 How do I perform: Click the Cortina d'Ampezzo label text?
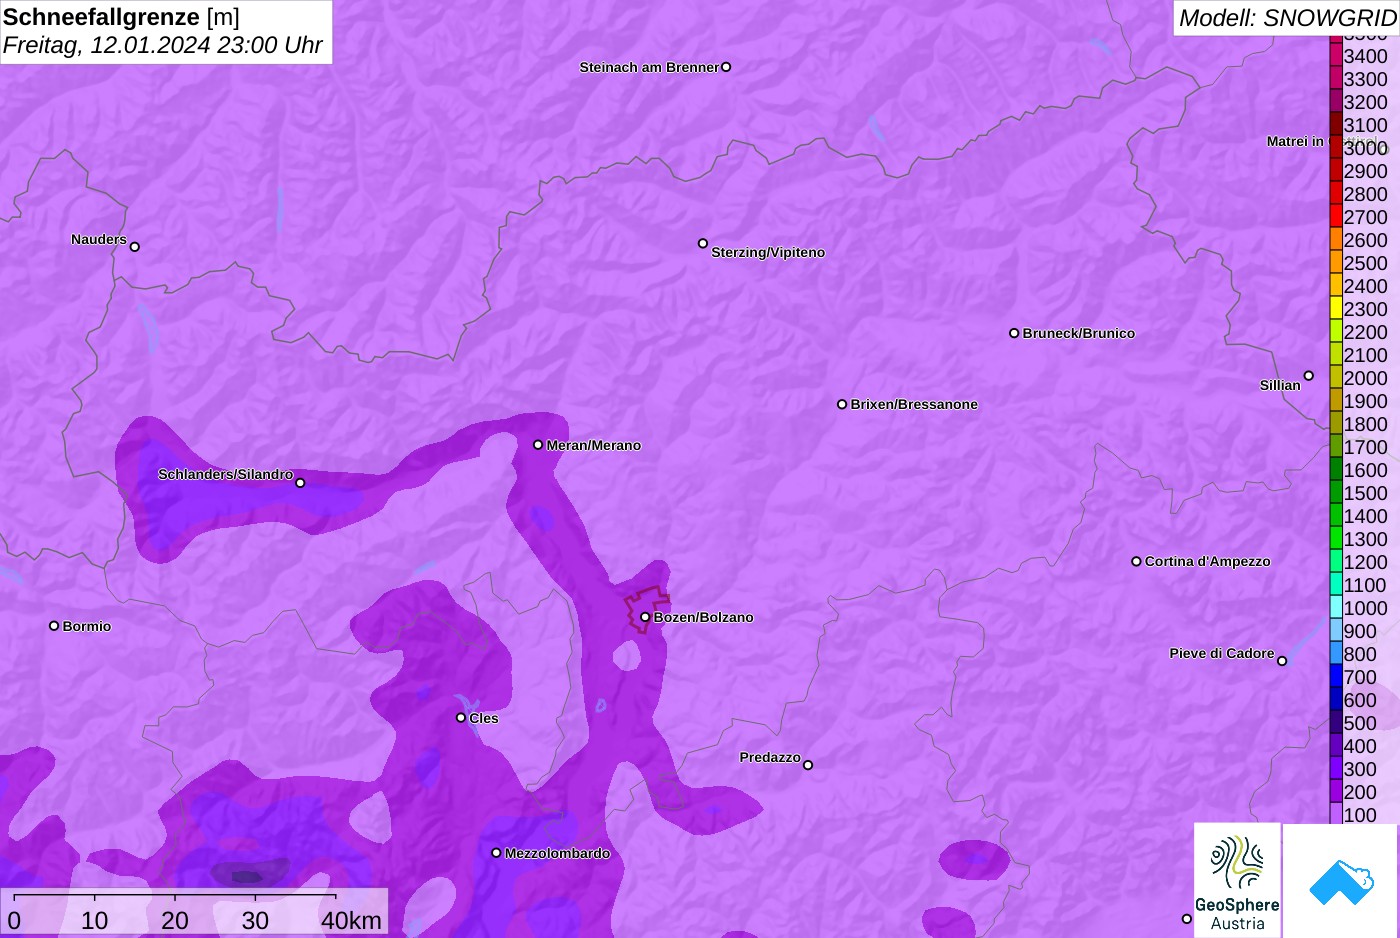[x=1208, y=561]
